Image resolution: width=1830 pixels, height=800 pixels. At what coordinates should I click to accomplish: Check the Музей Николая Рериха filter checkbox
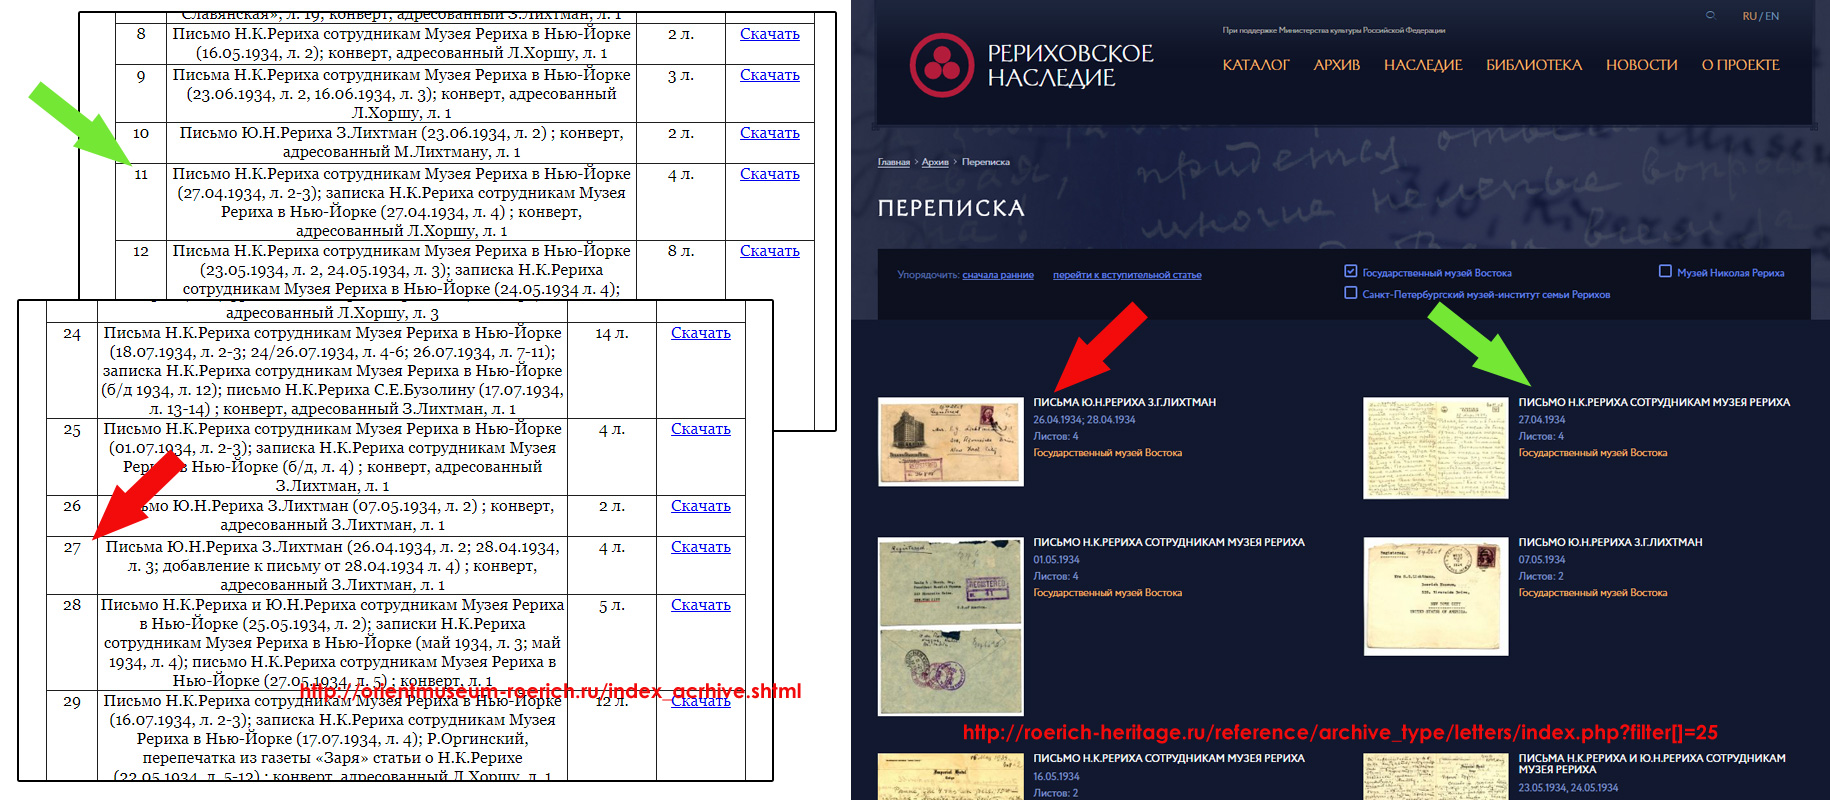[x=1665, y=271]
